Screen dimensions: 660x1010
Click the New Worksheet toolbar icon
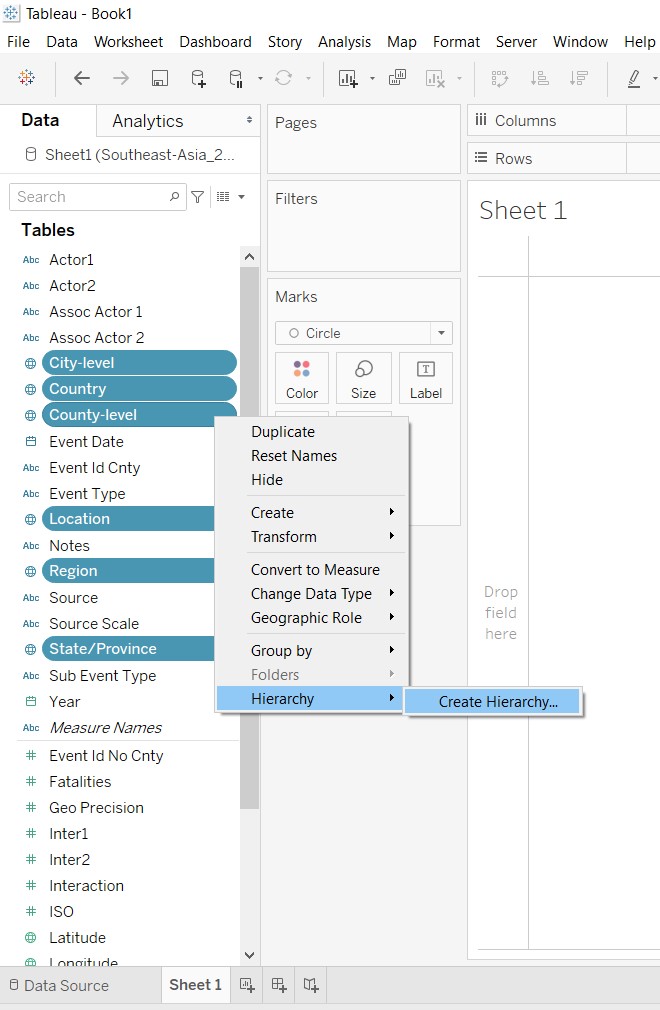tap(348, 78)
